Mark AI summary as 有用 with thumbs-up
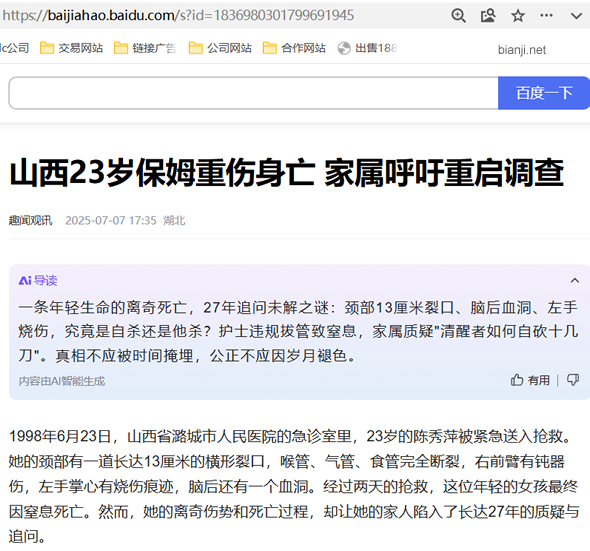 [530, 380]
